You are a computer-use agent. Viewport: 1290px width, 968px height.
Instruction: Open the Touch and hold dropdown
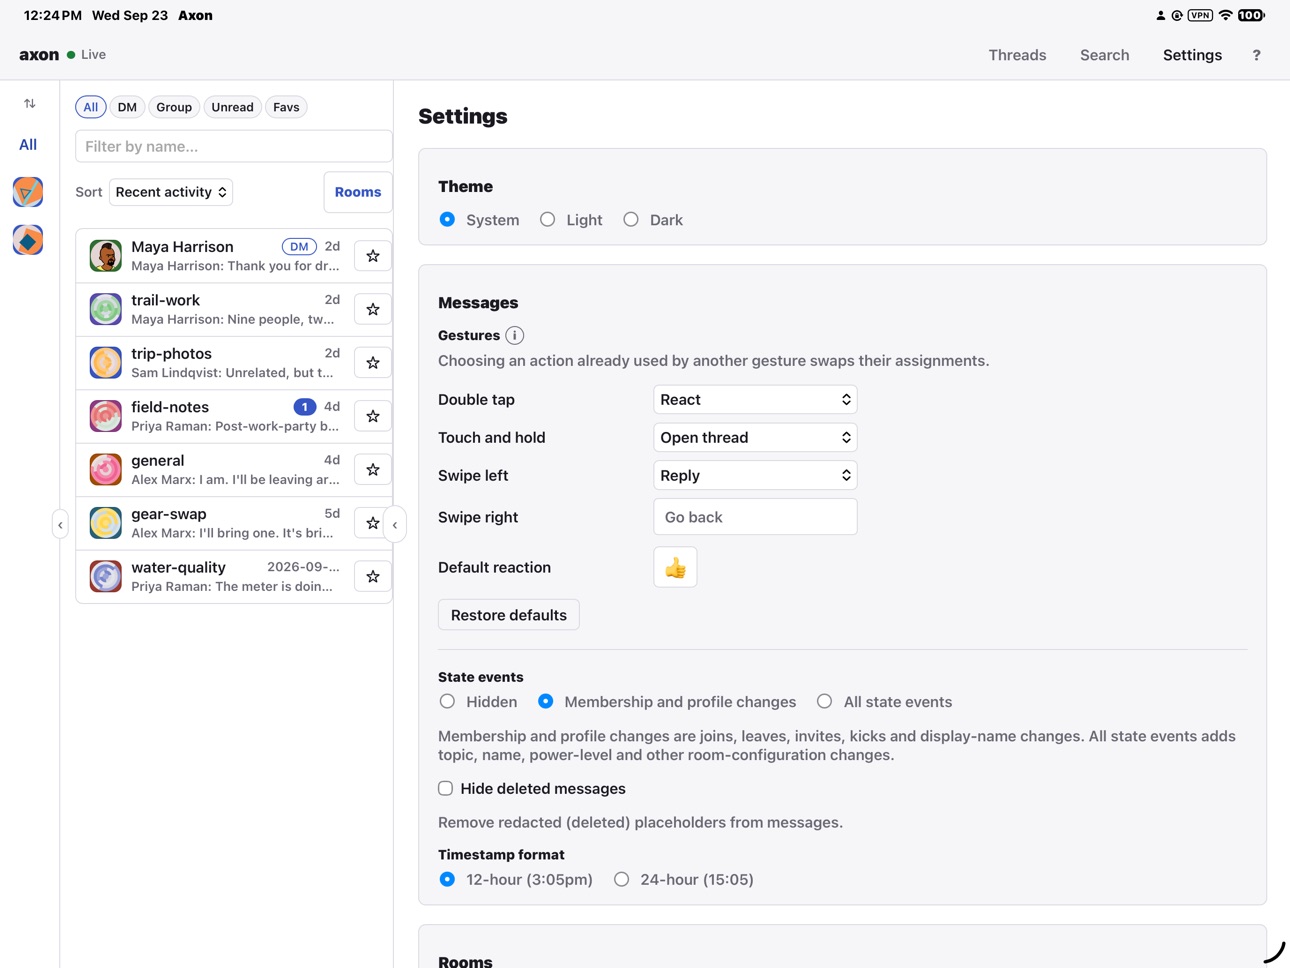pyautogui.click(x=755, y=438)
